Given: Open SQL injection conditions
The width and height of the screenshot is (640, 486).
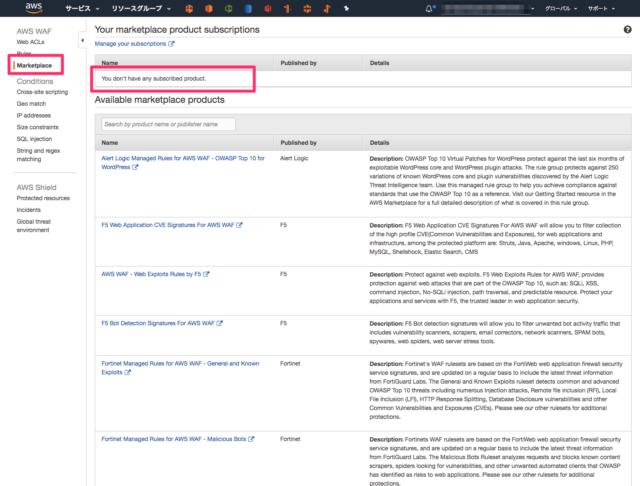Looking at the screenshot, I should point(34,139).
